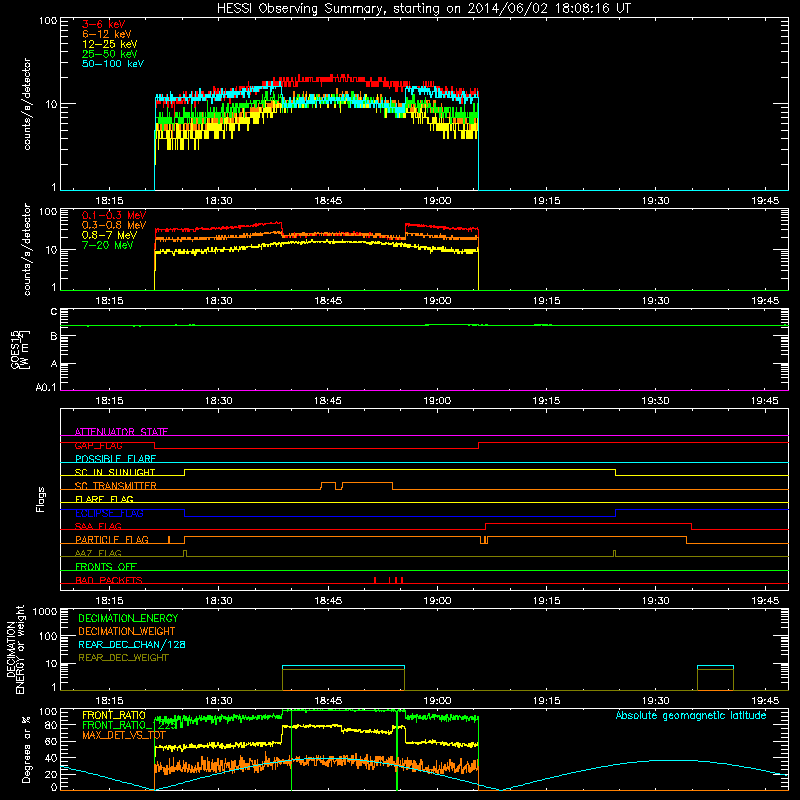The image size is (800, 800).
Task: Click the REAR_DEC_CHAN/128 legend label
Action: 132,644
